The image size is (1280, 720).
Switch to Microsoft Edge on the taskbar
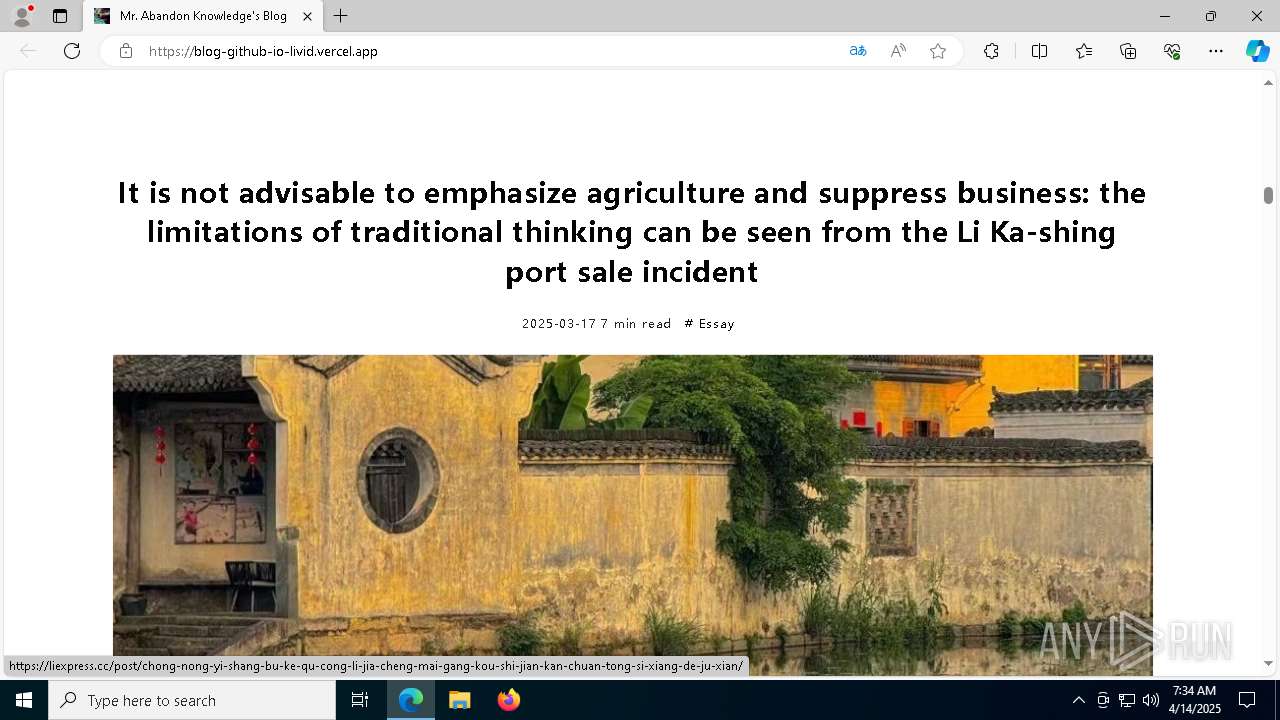coord(411,700)
